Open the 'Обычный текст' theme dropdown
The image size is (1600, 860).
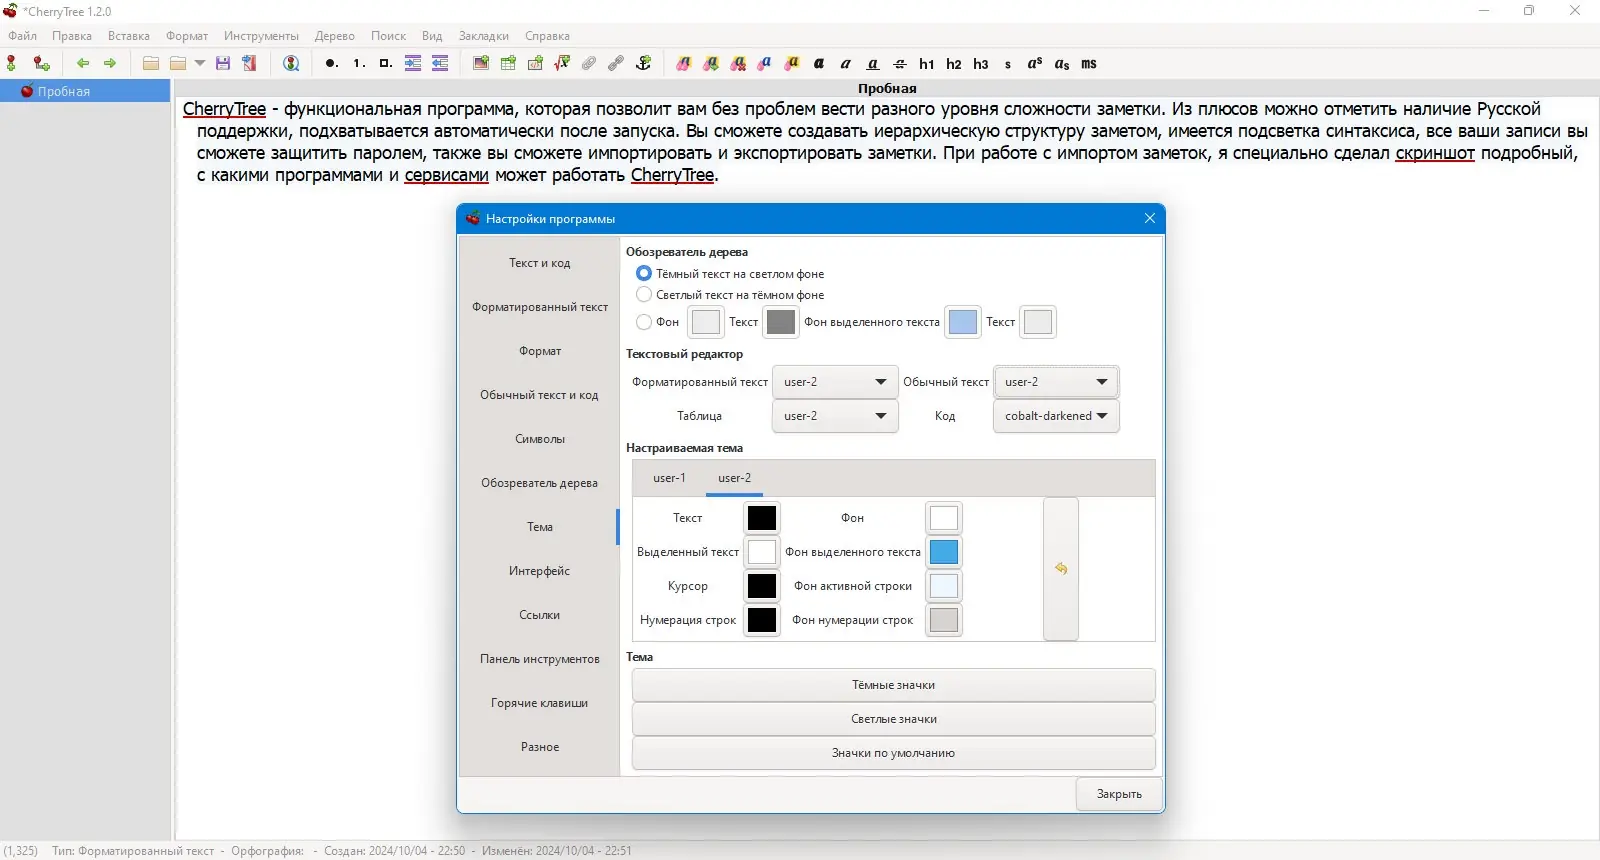click(x=1056, y=382)
